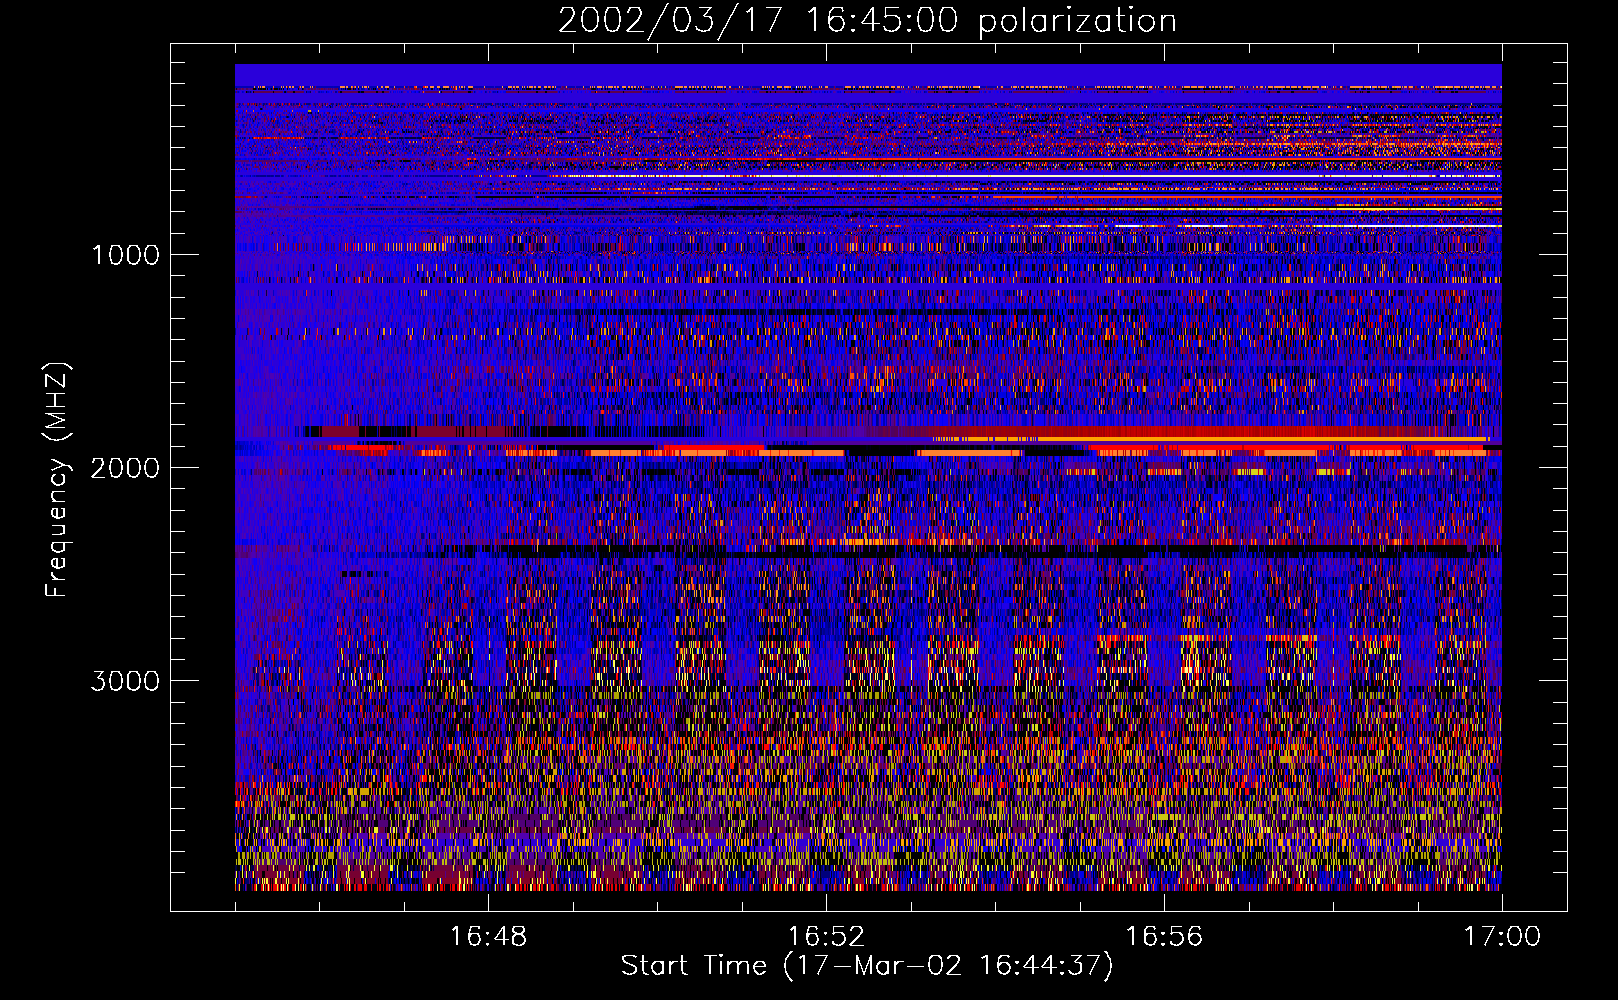Click the 16:56 time tick label
This screenshot has width=1618, height=1000.
pos(1164,937)
